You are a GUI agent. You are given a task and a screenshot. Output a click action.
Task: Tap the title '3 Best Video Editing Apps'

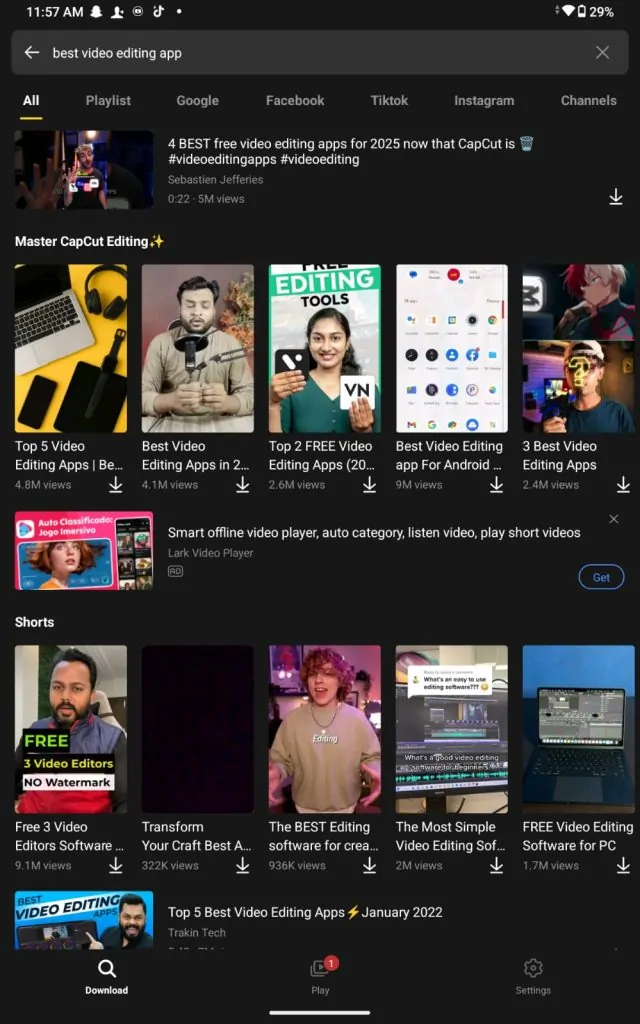pos(560,455)
